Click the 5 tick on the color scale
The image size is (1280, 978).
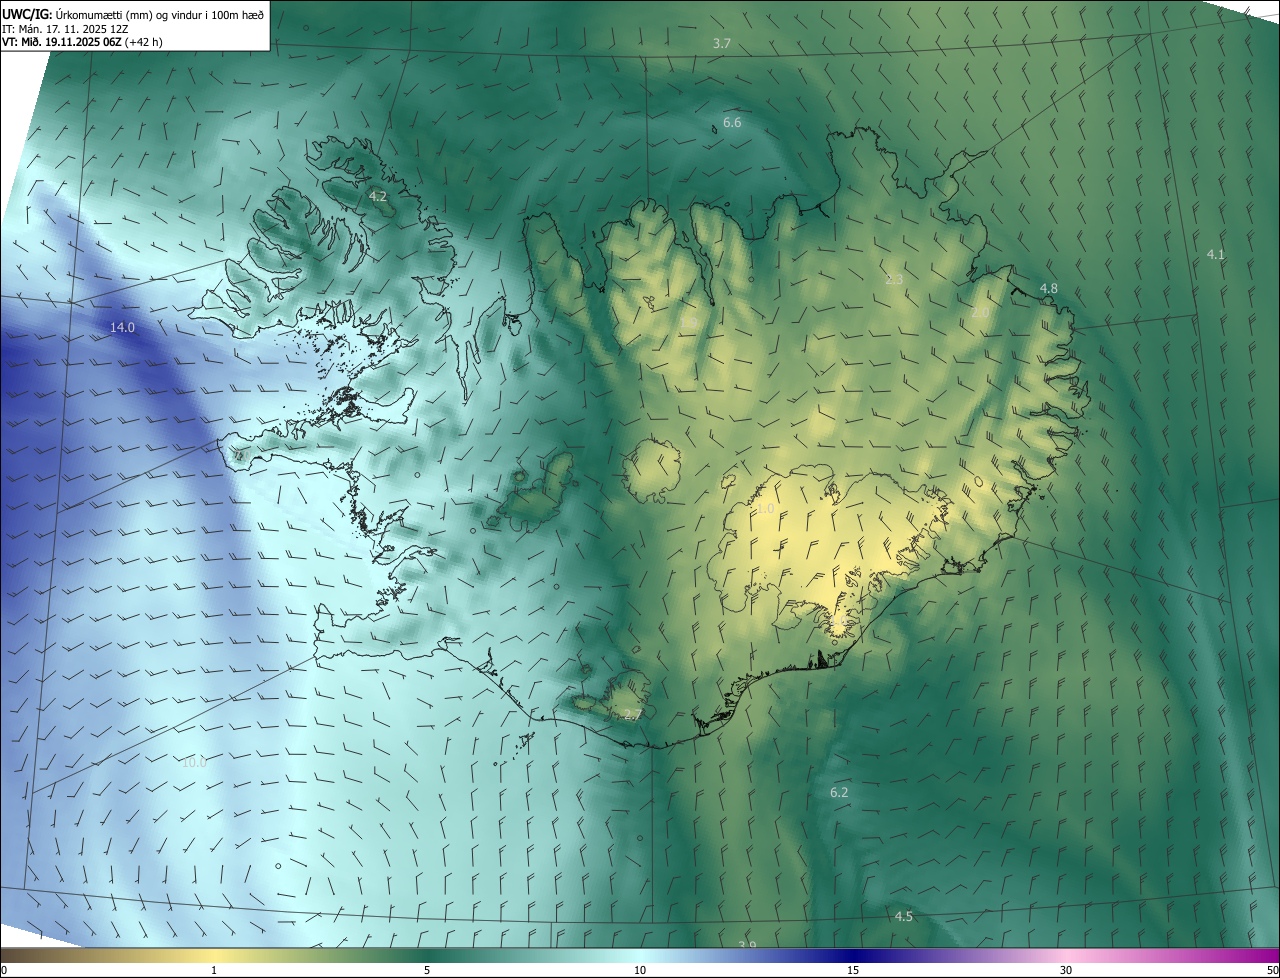pyautogui.click(x=427, y=970)
